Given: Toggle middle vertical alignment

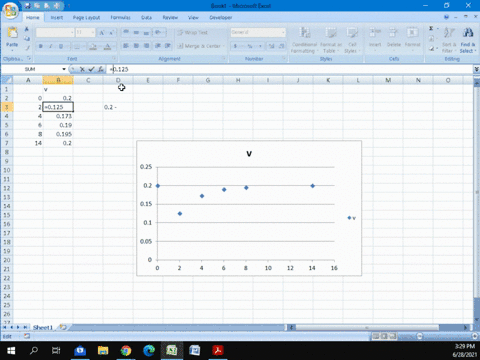Looking at the screenshot, I should pos(136,32).
